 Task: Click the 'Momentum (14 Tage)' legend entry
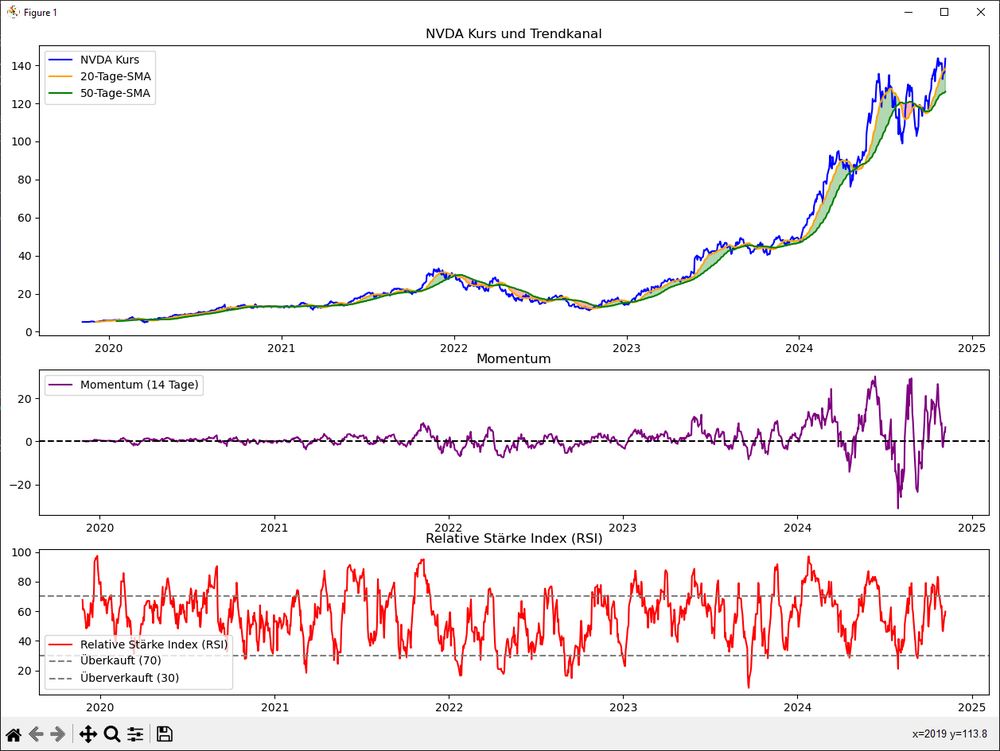click(139, 385)
